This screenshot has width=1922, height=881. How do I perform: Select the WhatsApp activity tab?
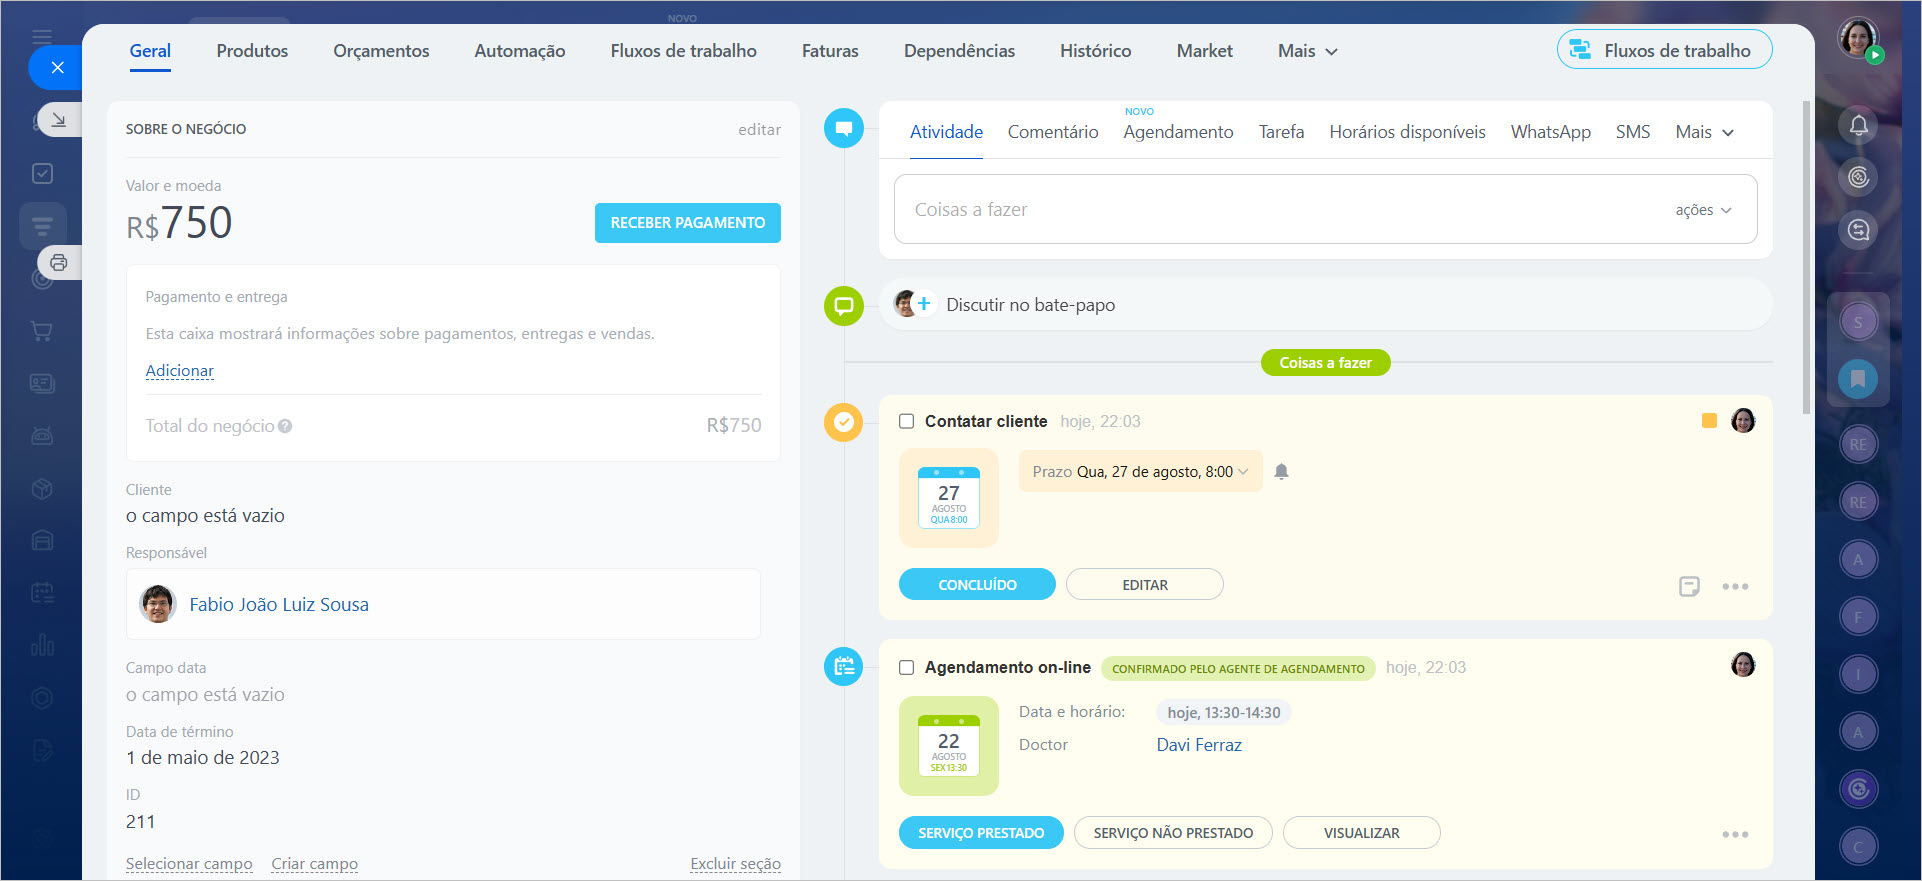[1550, 132]
